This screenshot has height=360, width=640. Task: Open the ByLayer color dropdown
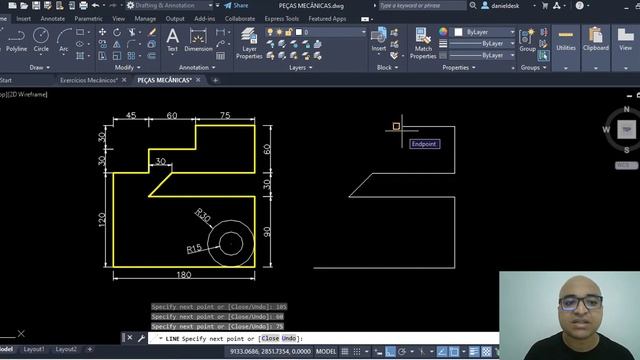point(512,32)
